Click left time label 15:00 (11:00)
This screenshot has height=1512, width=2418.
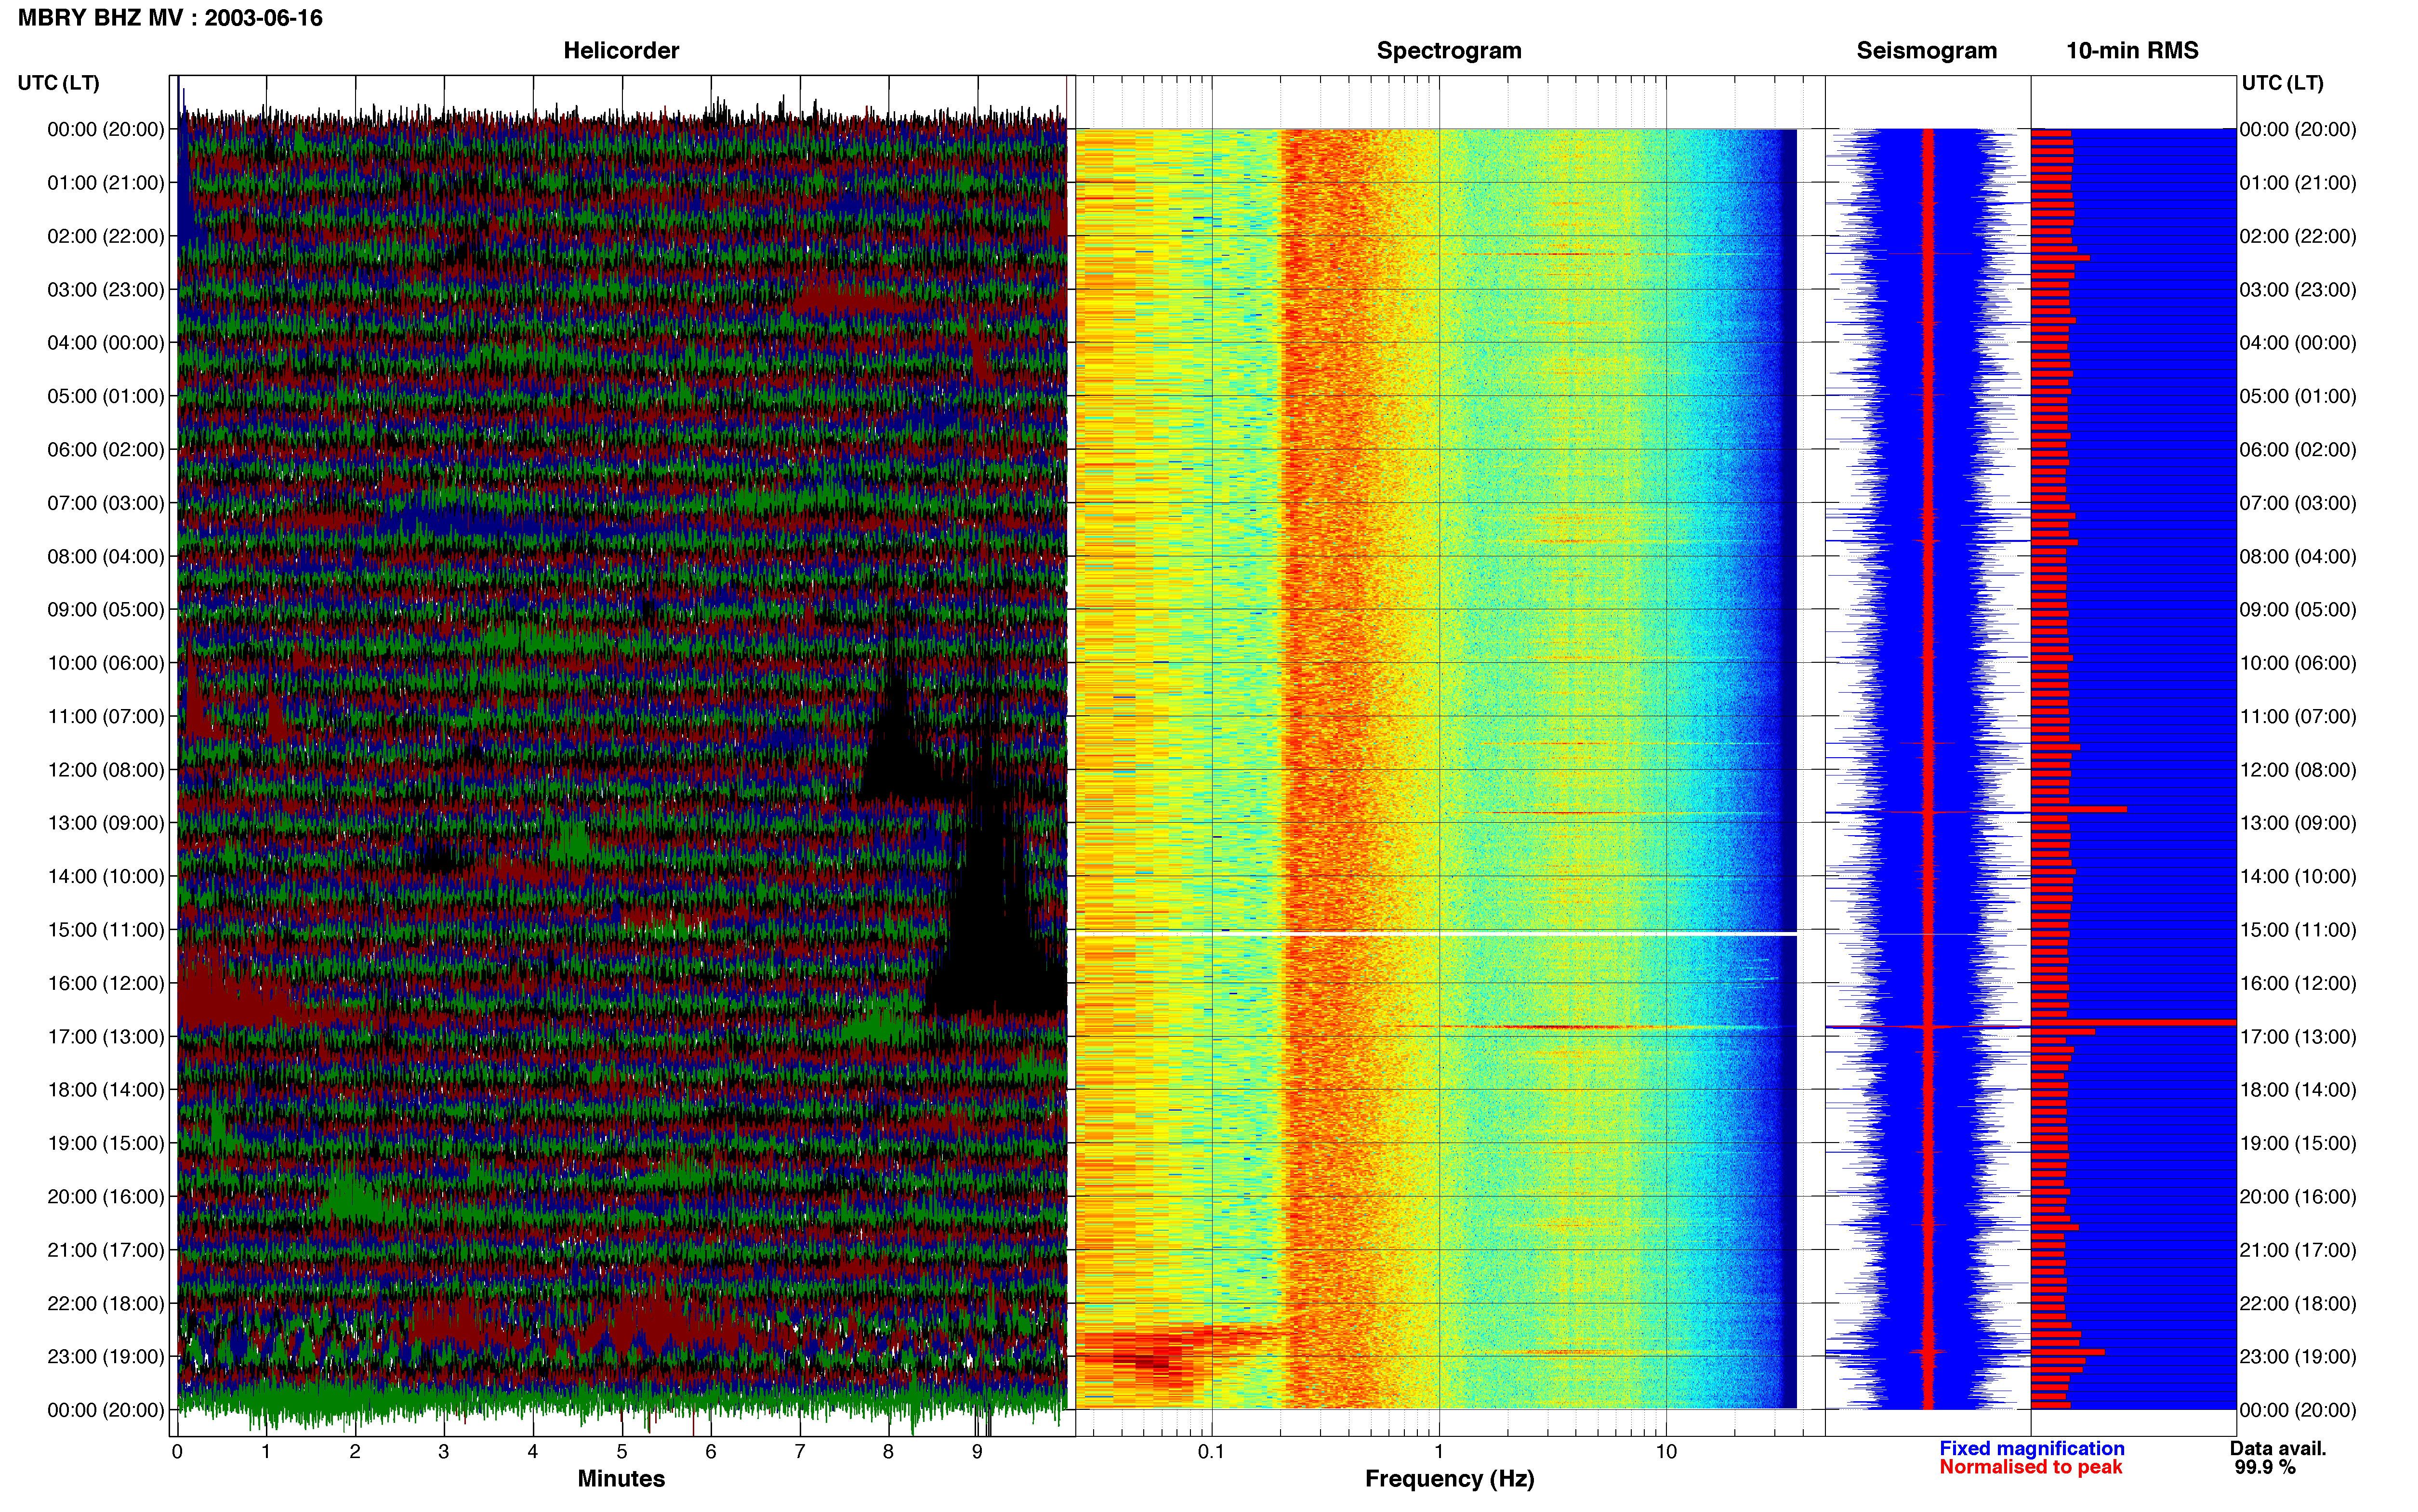(106, 930)
